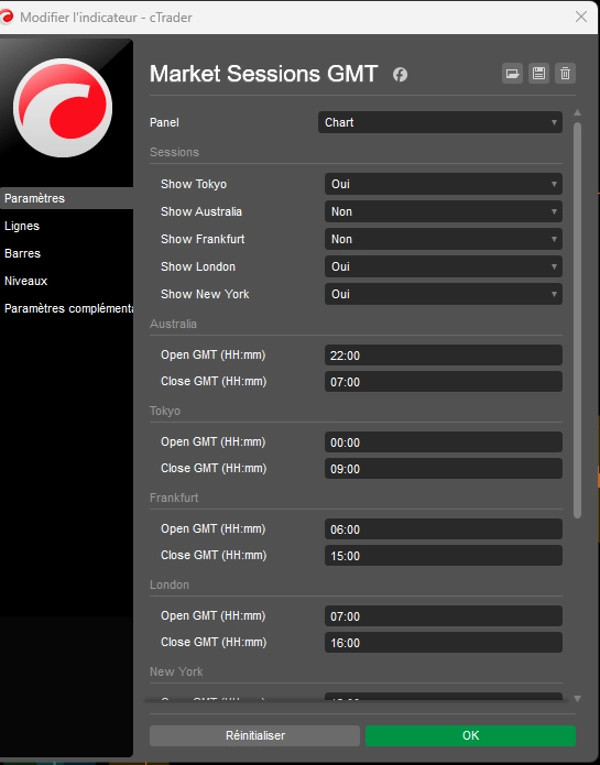Screen dimensions: 600x765
Task: Click the Show New York label
Action: [x=205, y=294]
